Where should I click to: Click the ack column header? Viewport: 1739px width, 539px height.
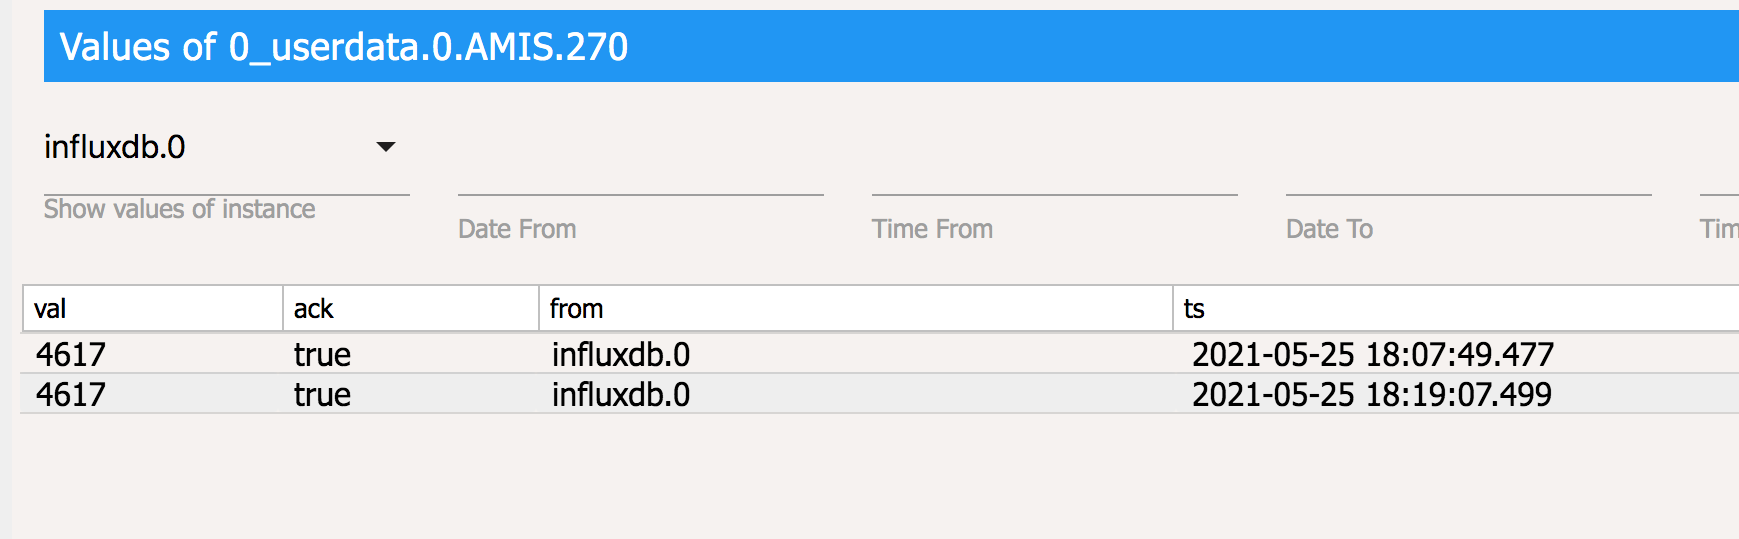313,309
